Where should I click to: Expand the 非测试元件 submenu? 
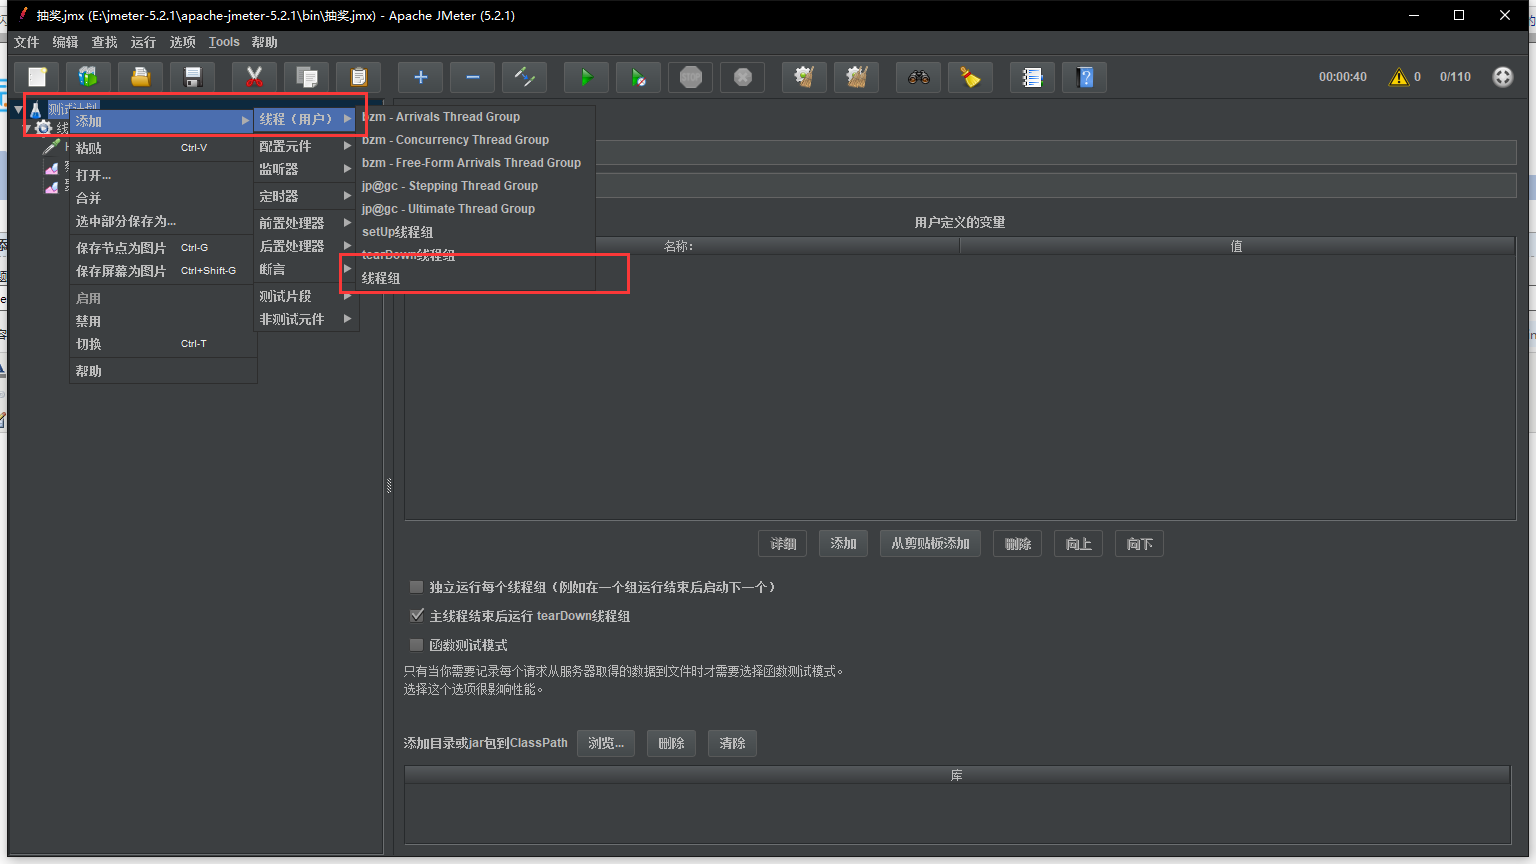305,319
